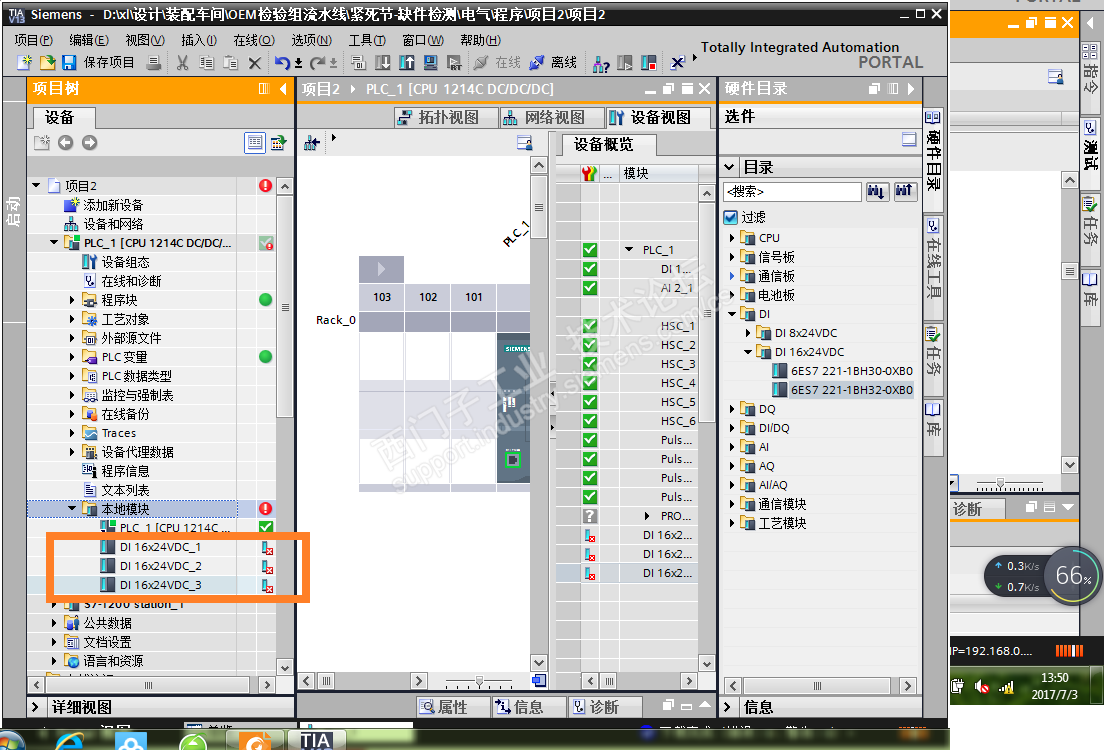Collapse the 本地模块 tree node
1105x750 pixels.
[x=72, y=508]
